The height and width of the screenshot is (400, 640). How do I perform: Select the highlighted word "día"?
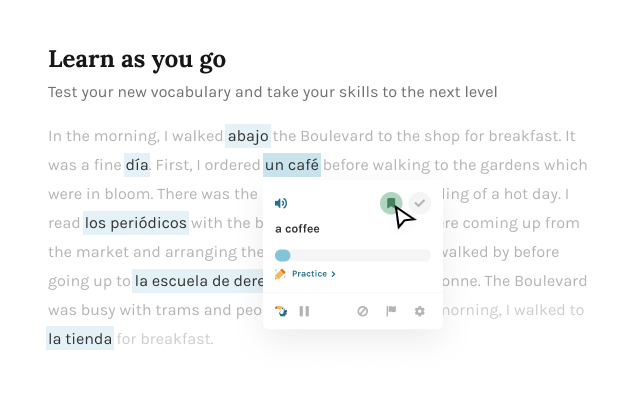coord(137,164)
